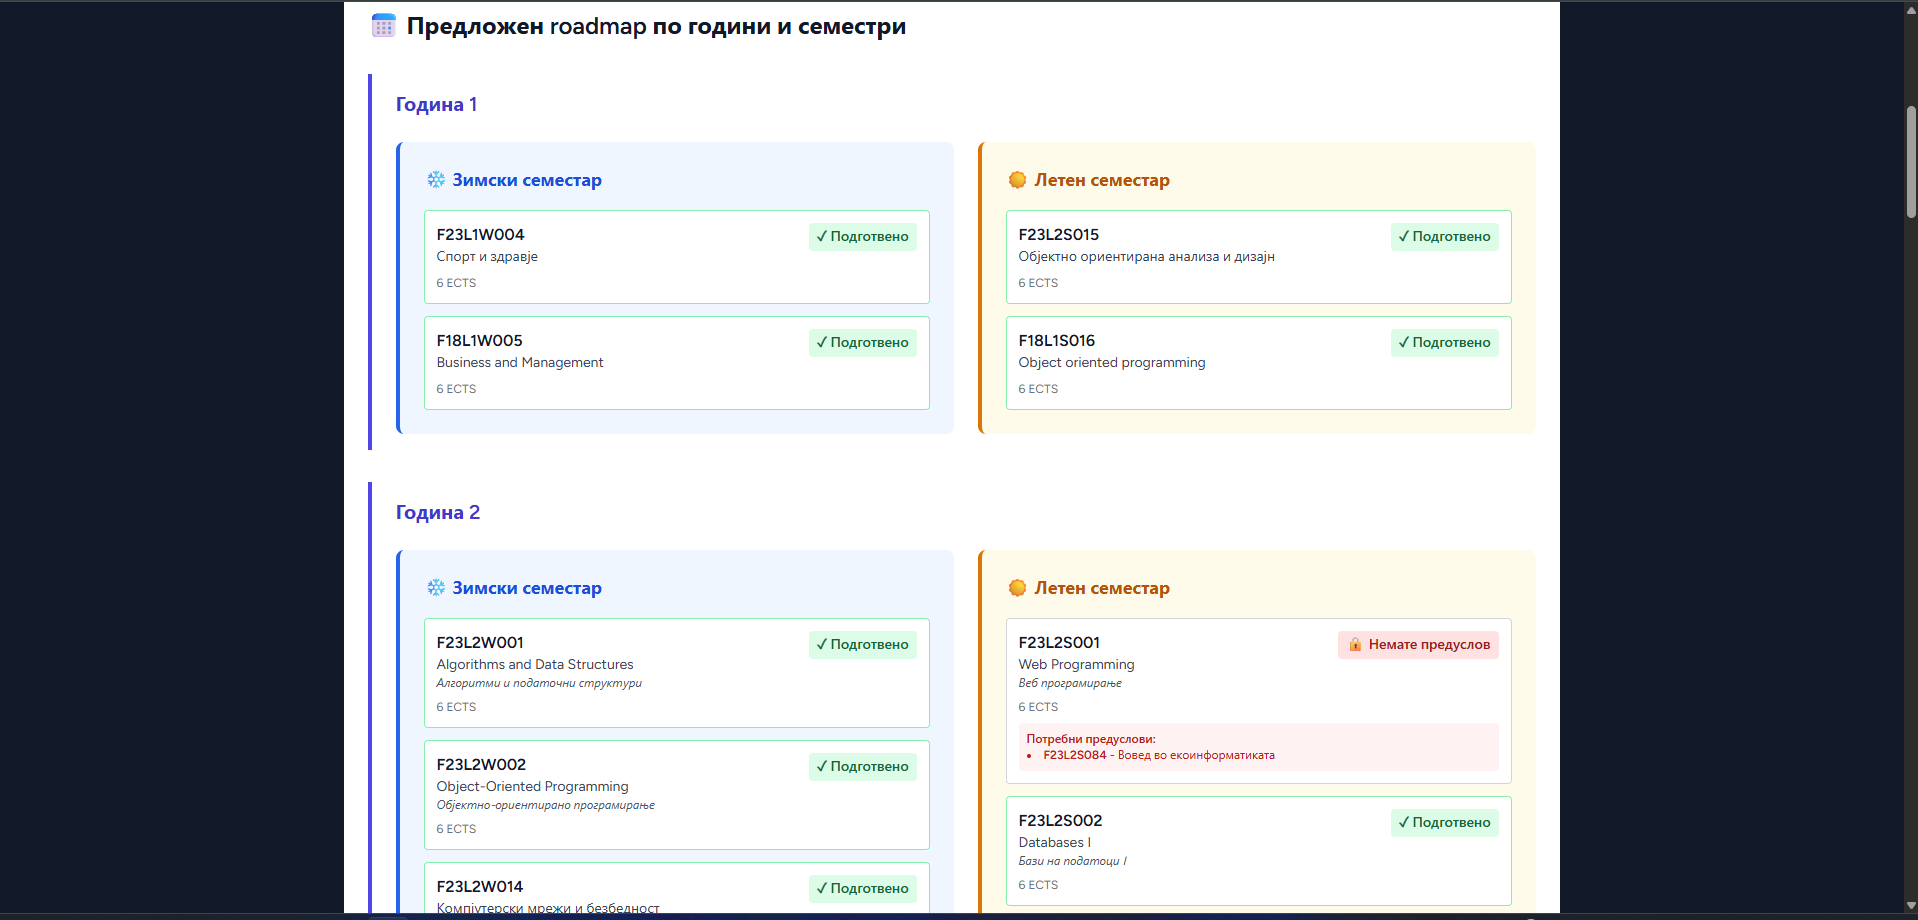Open prerequisite F23L2S084 Вовед во екоинформатиката
Screen dimensions: 1918x920
(x=1158, y=756)
